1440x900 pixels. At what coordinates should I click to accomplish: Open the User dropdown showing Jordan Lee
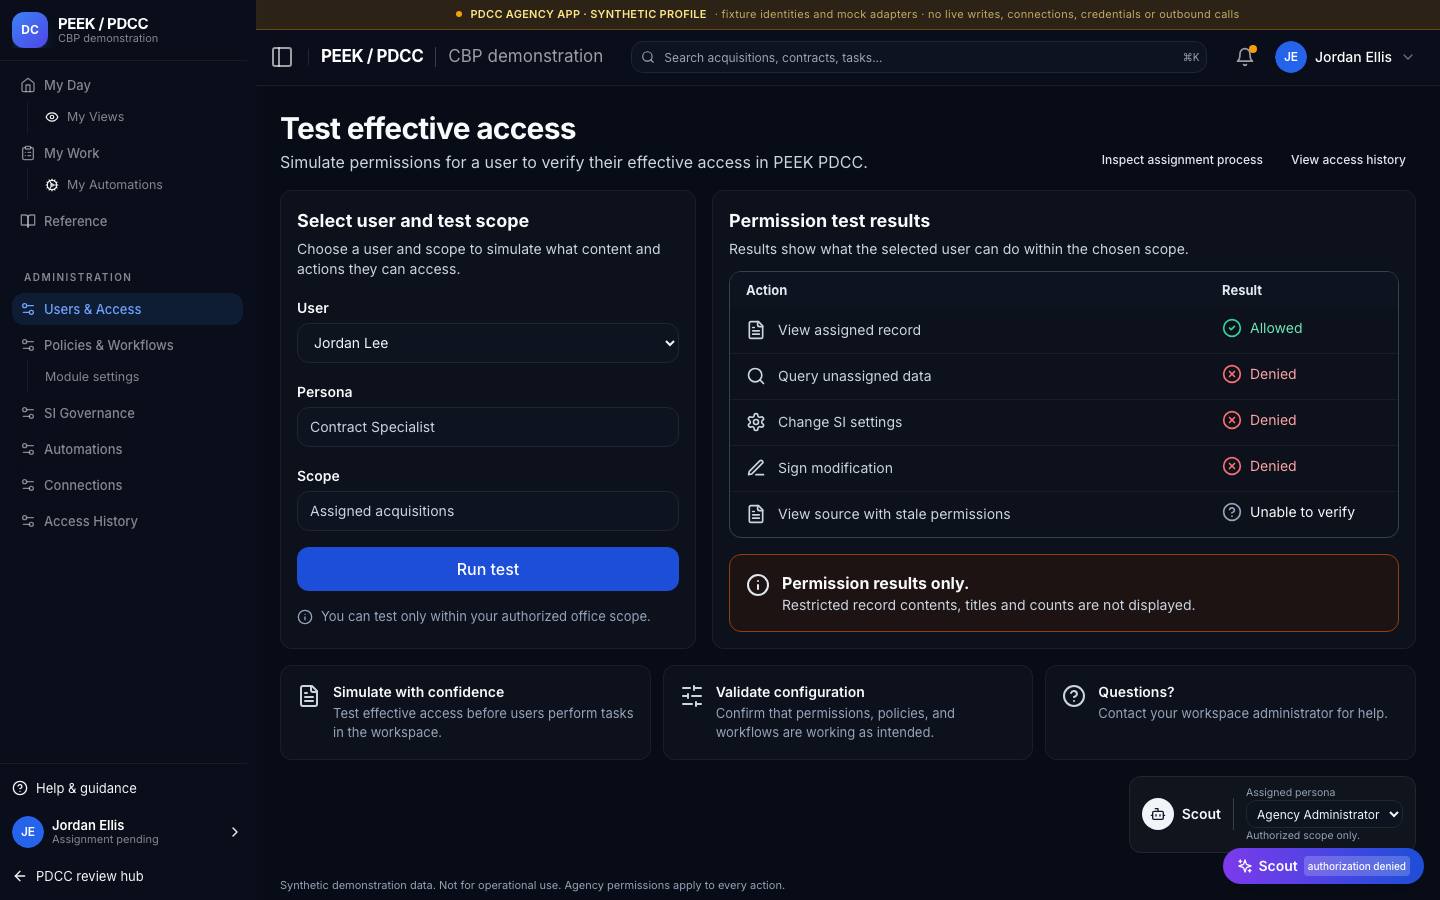click(488, 343)
